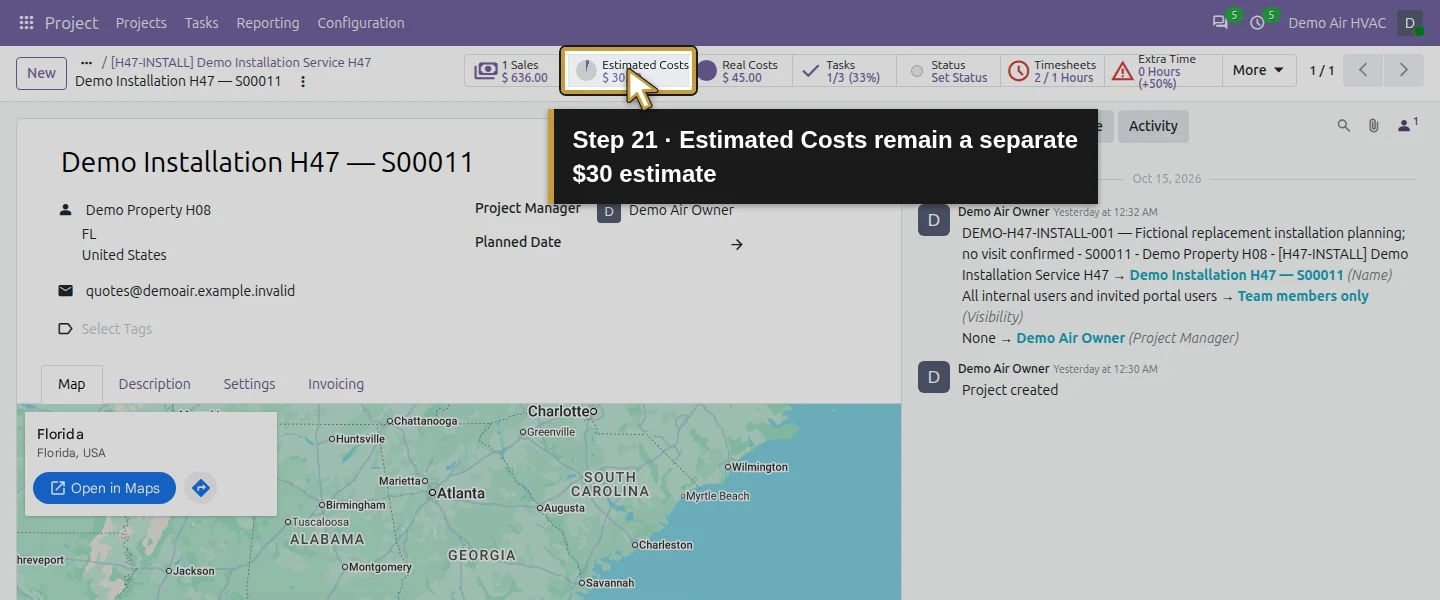Screen dimensions: 1440x600
Task: Click Atlanta on the map
Action: 458,493
